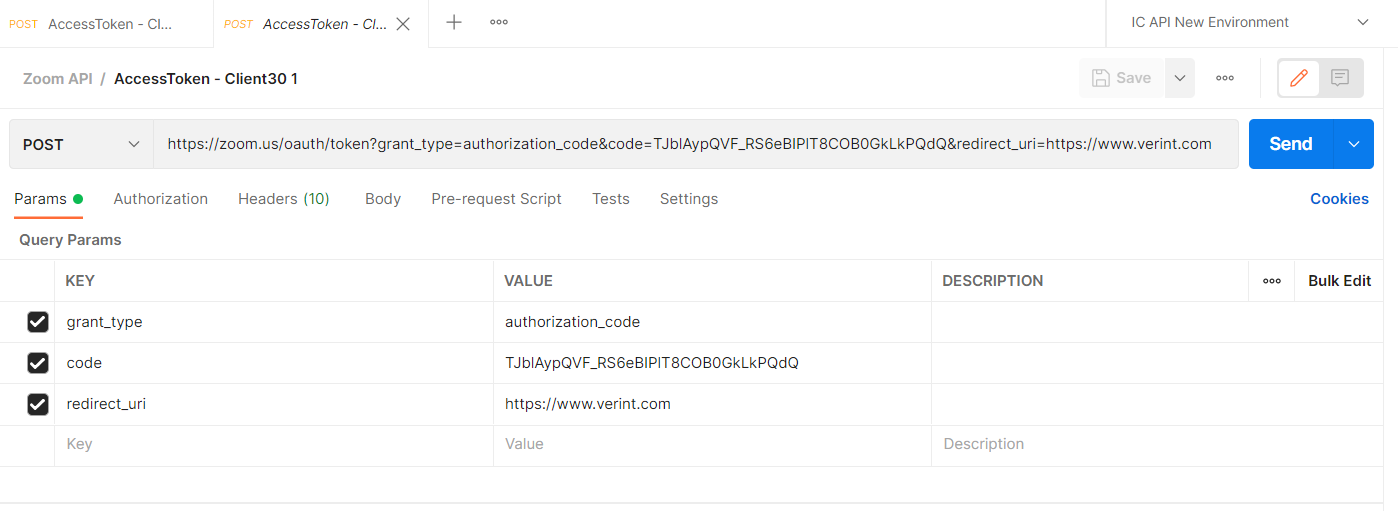This screenshot has height=511, width=1398.
Task: Select the pencil edit mode icon
Action: click(1299, 78)
